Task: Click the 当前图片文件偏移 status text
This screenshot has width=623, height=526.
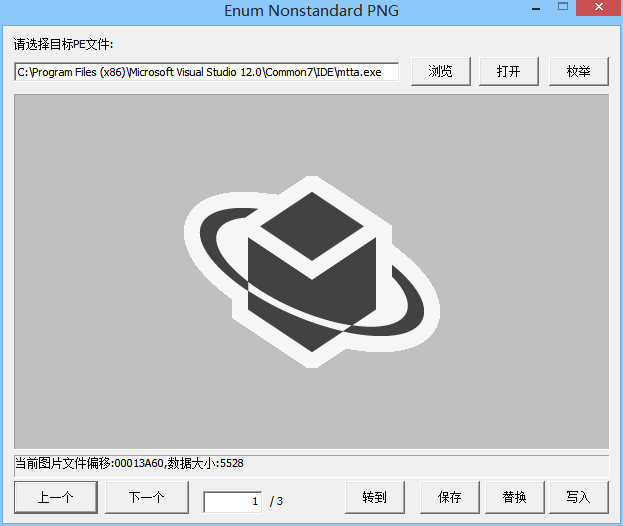Action: (x=129, y=463)
